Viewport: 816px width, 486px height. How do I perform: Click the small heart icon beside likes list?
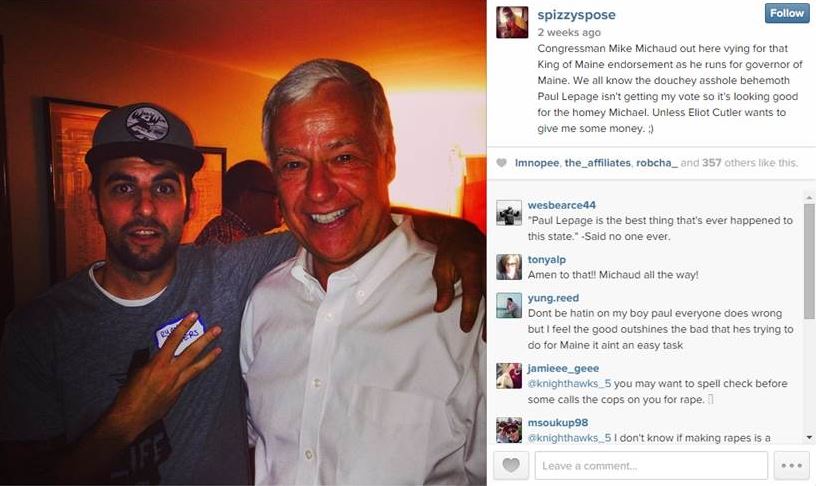tap(501, 163)
